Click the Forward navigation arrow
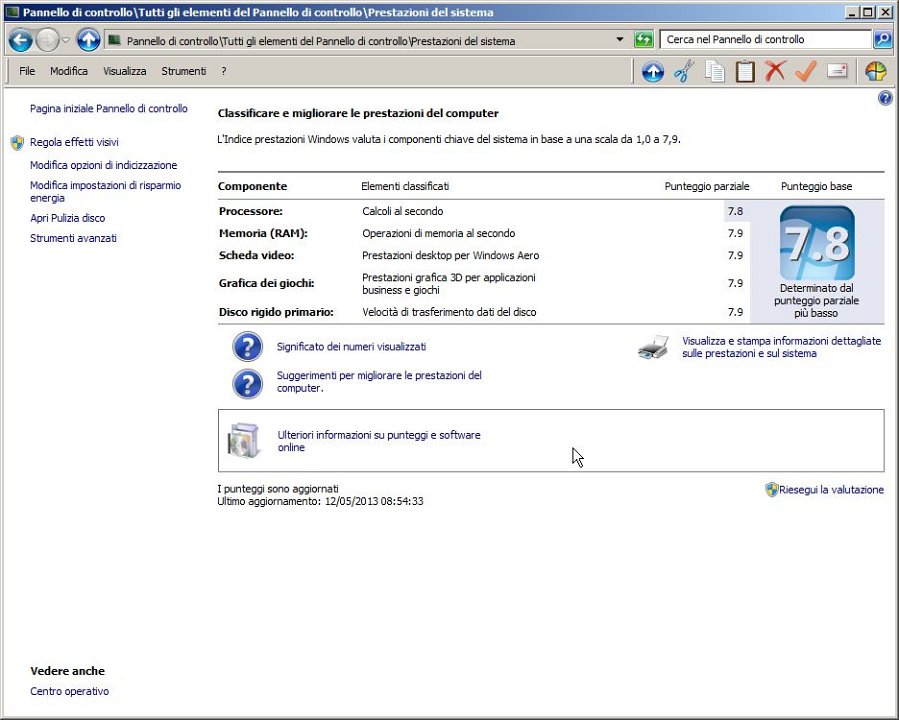The height and width of the screenshot is (720, 899). point(48,40)
